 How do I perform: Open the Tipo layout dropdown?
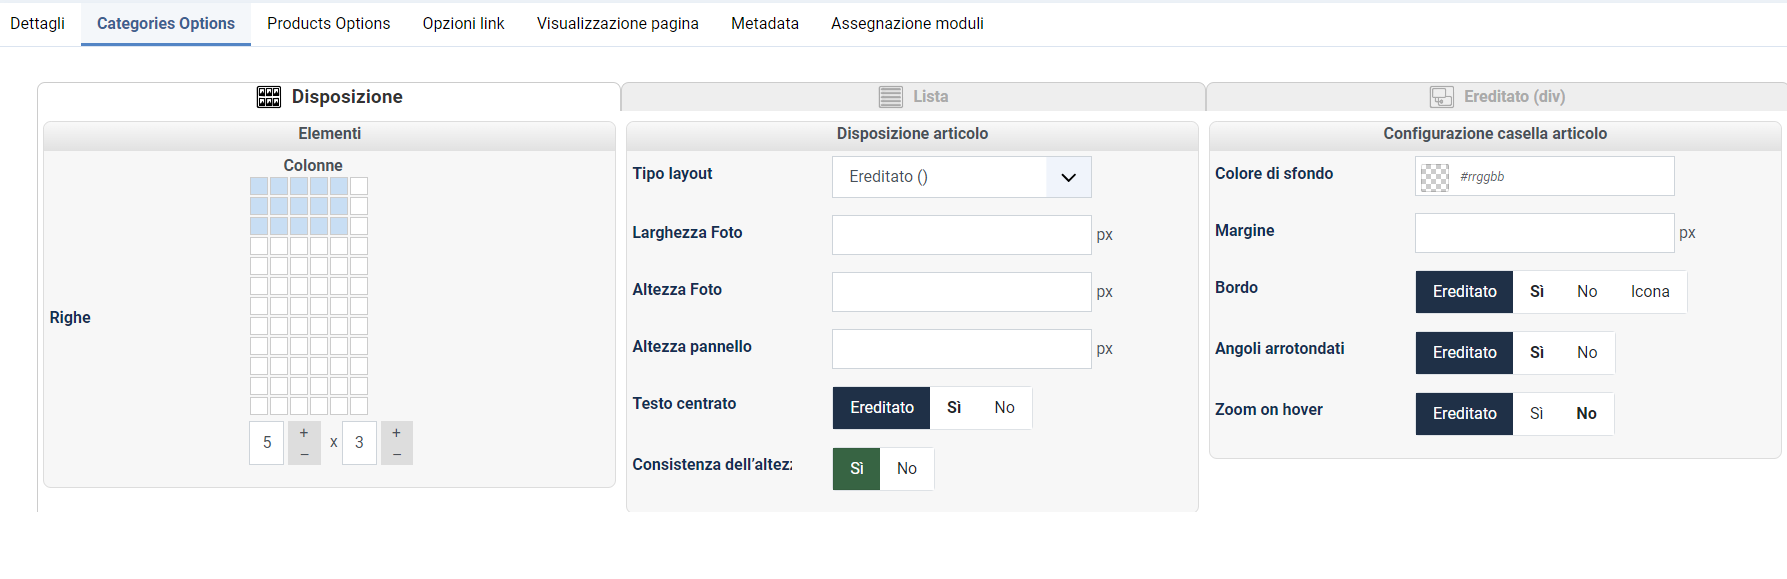[x=961, y=177]
